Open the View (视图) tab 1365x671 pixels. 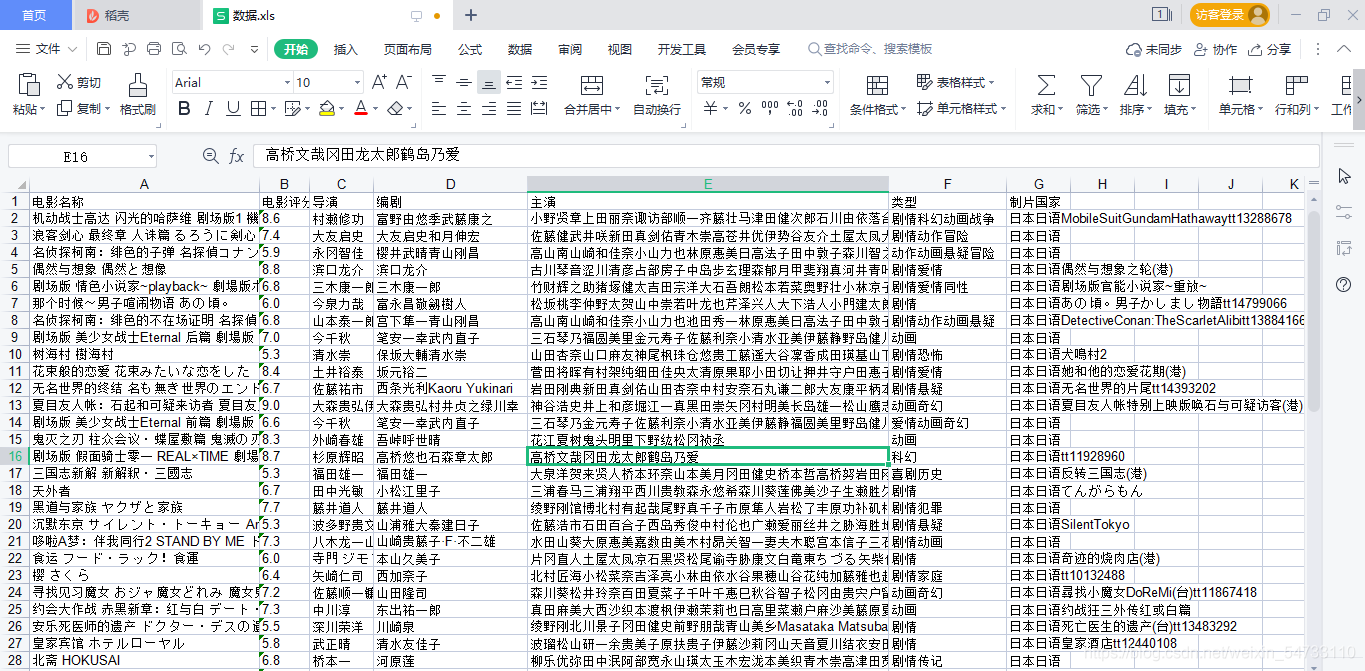click(619, 49)
